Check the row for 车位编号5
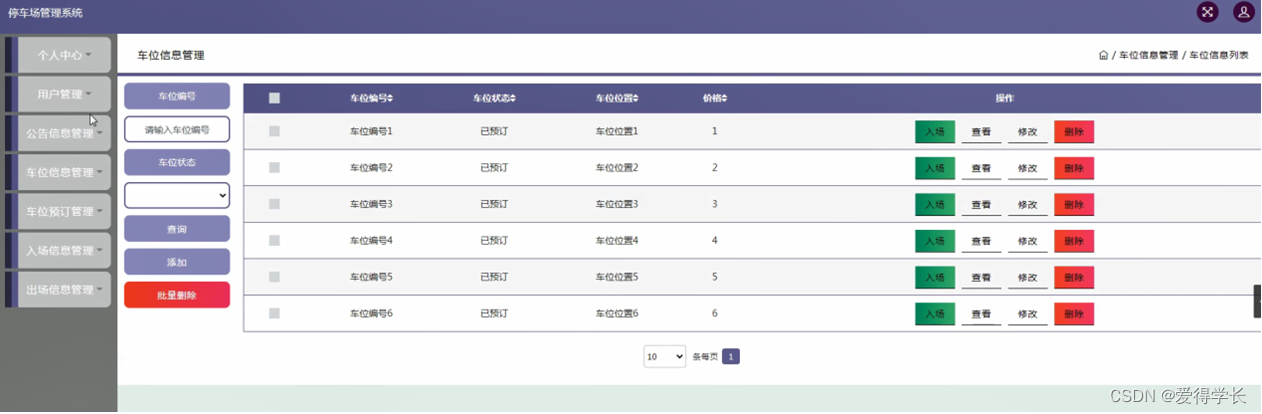 (274, 277)
